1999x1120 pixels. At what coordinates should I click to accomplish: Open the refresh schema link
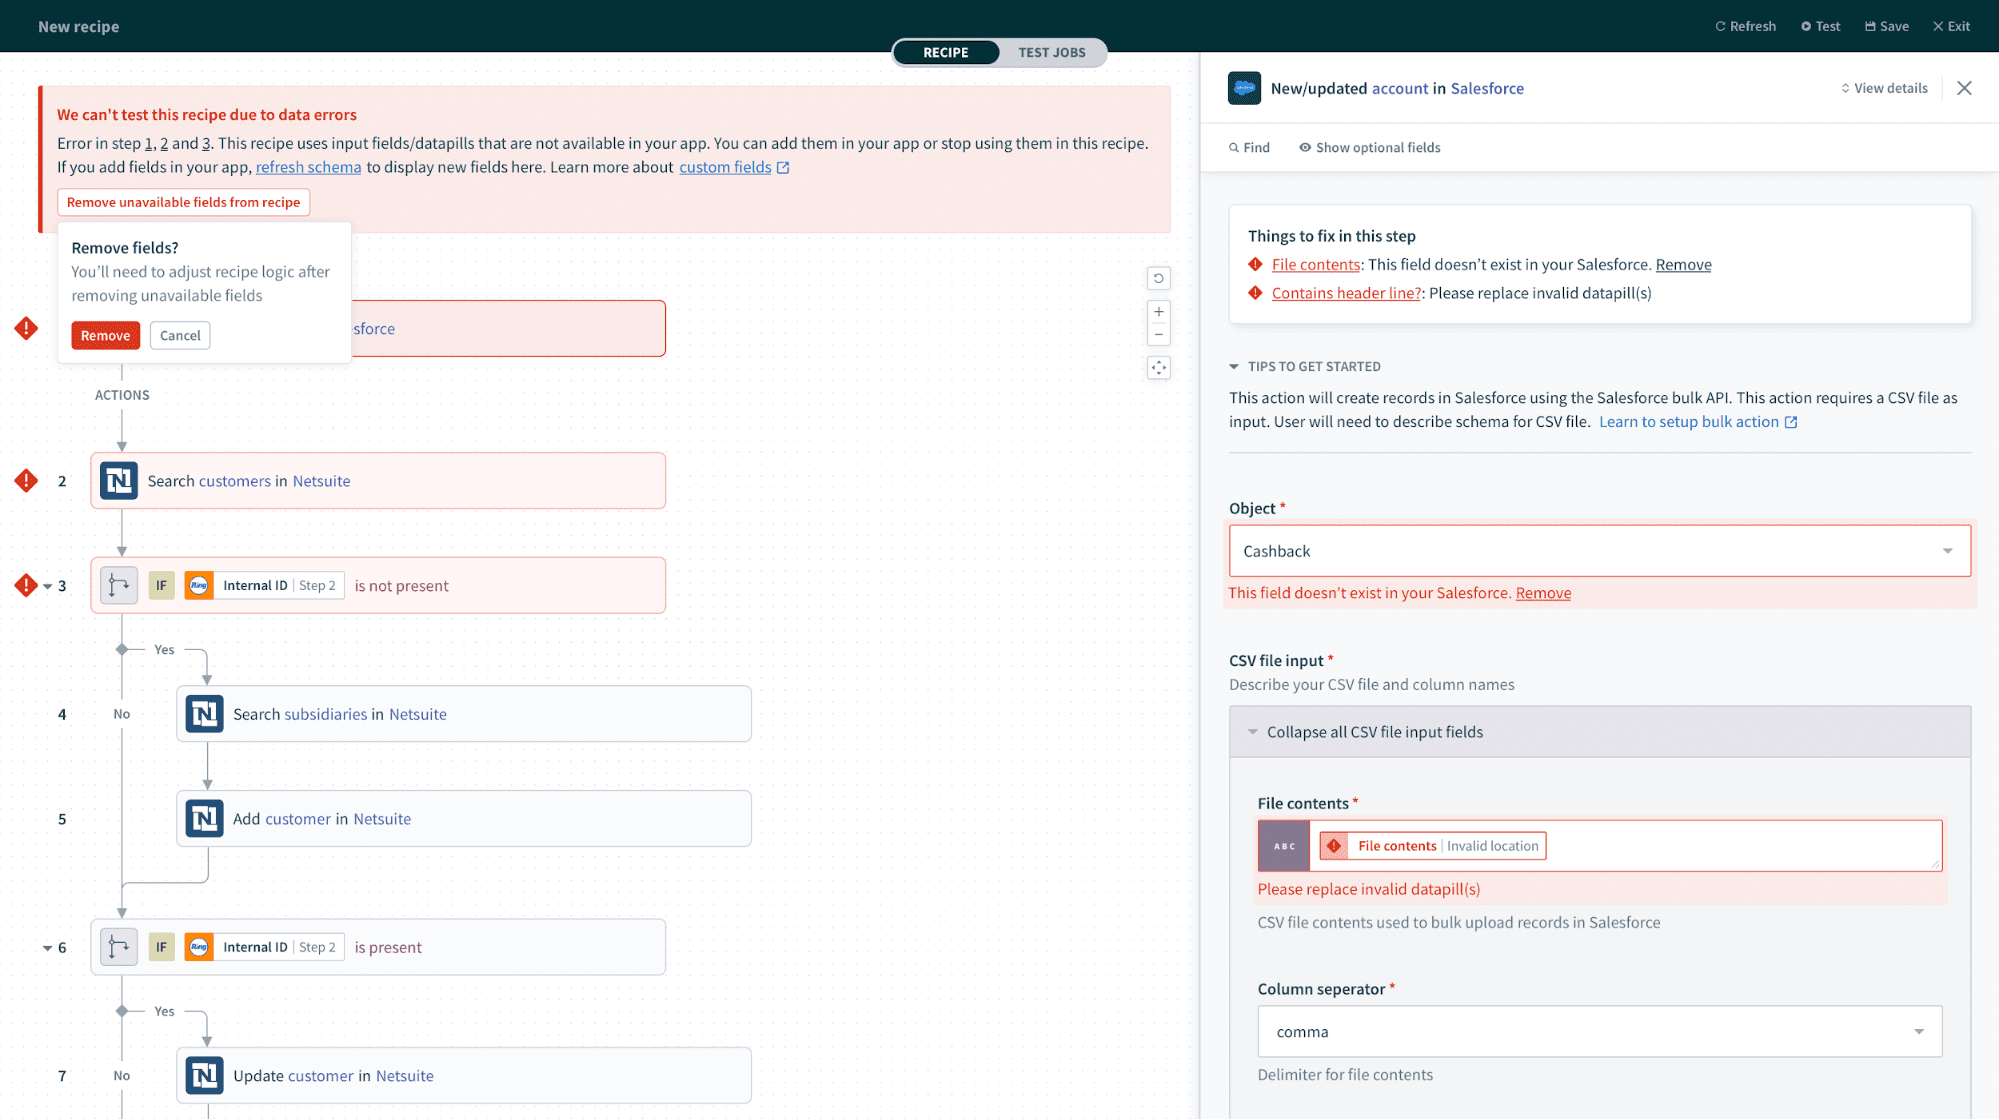click(x=308, y=167)
